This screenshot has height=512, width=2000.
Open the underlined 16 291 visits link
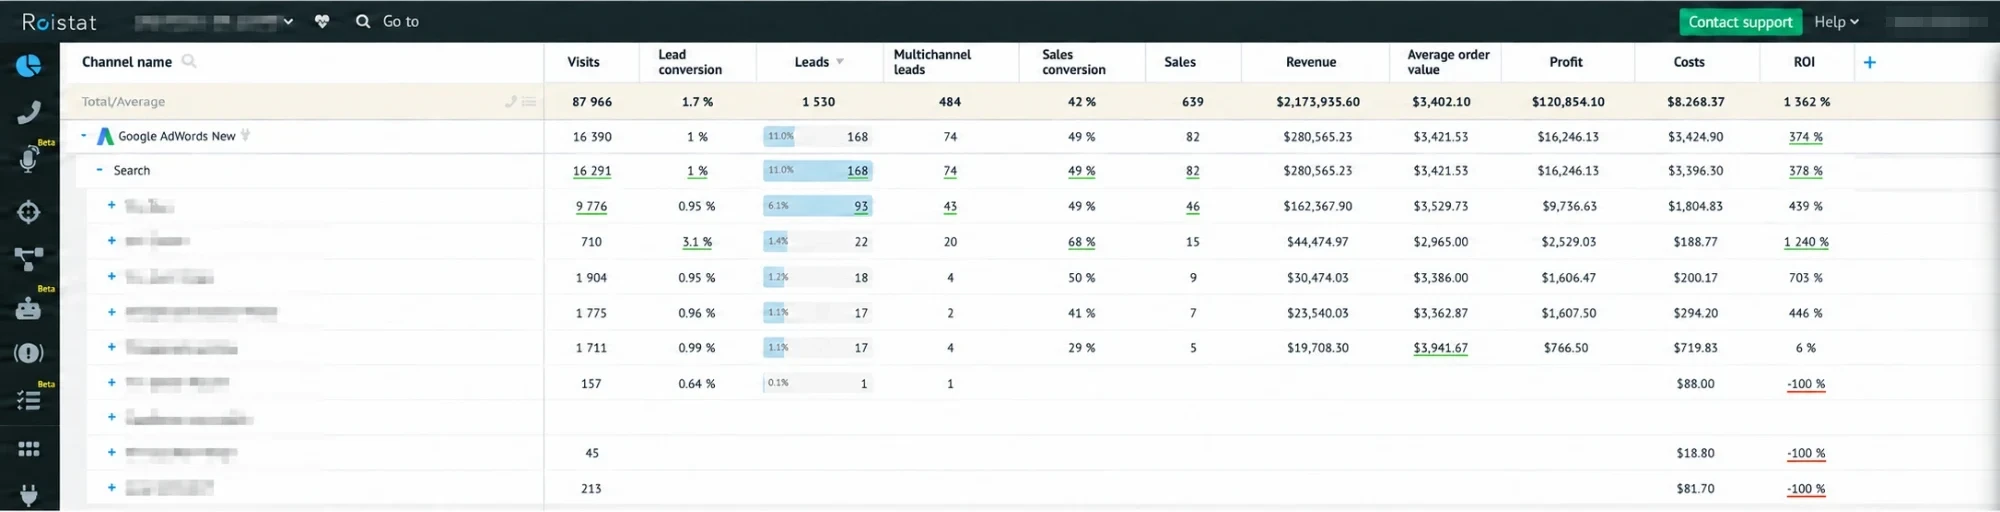[592, 171]
